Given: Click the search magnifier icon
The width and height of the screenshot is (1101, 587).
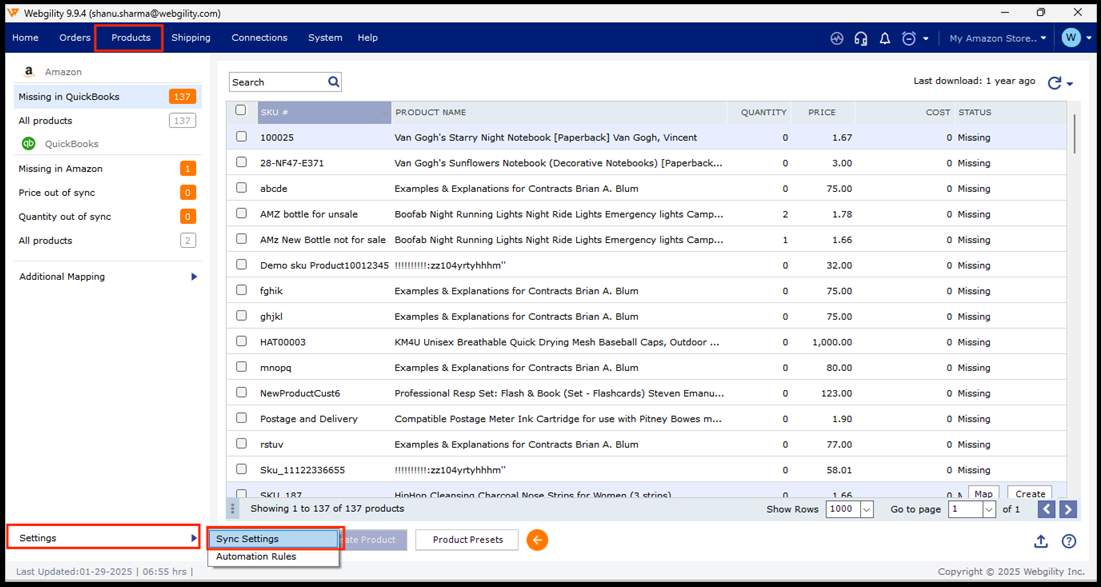Looking at the screenshot, I should point(334,82).
